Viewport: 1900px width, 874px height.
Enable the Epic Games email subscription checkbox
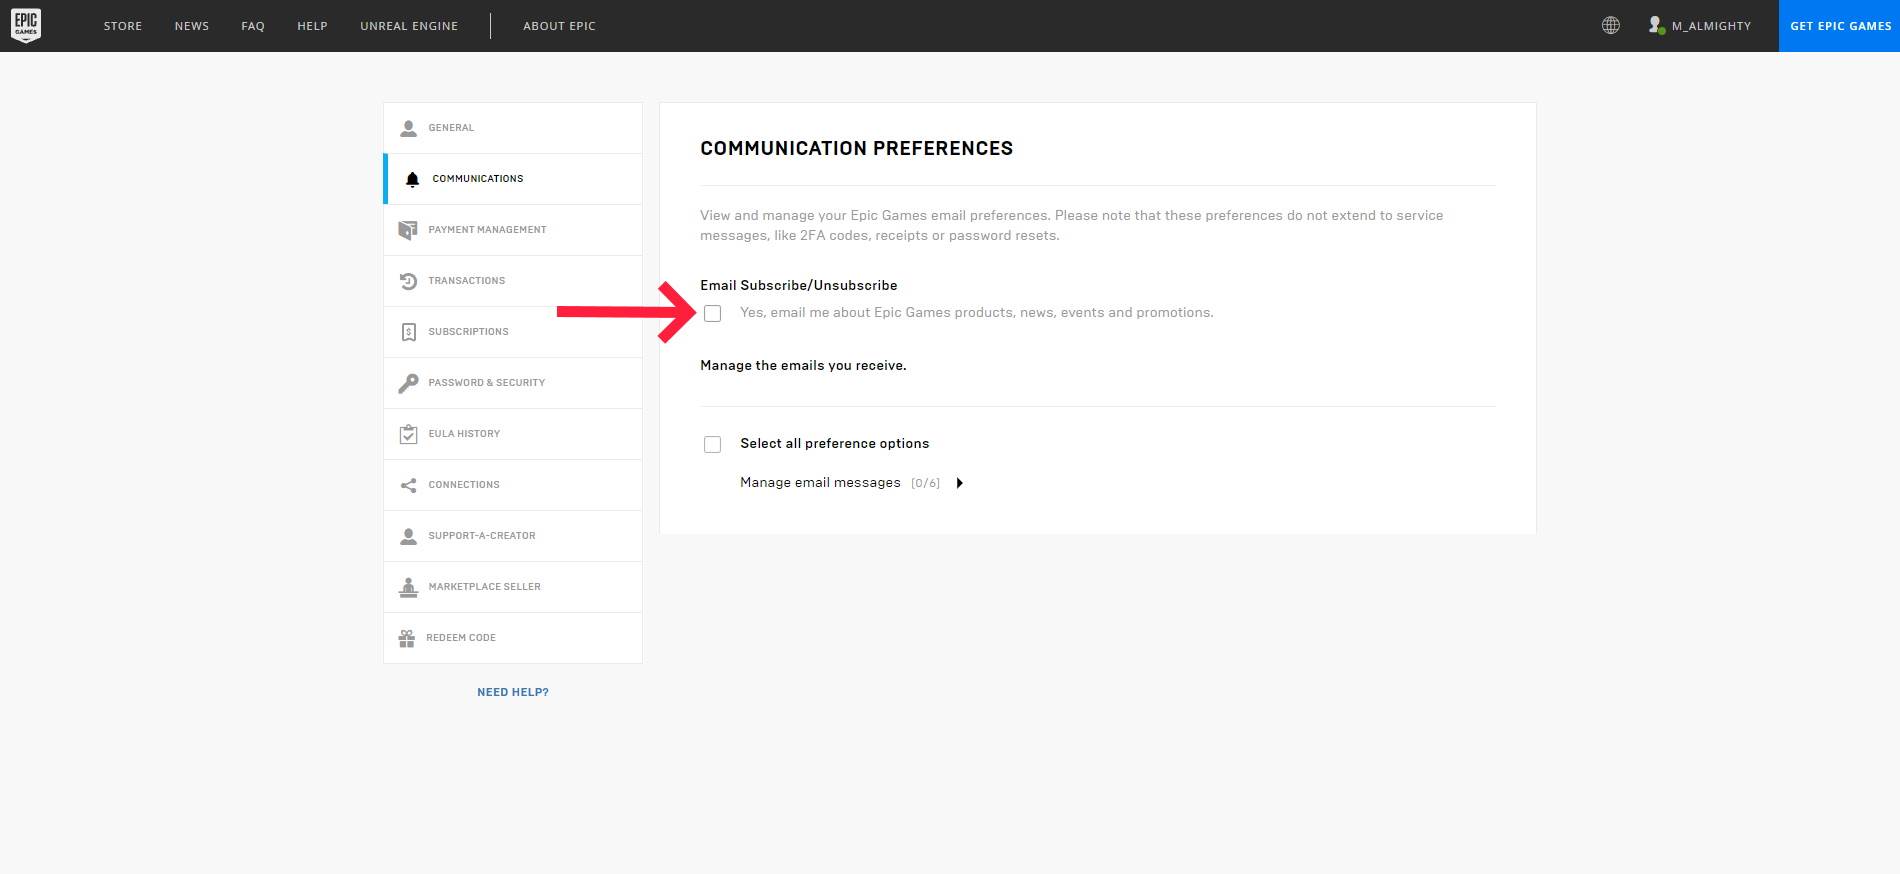coord(712,314)
